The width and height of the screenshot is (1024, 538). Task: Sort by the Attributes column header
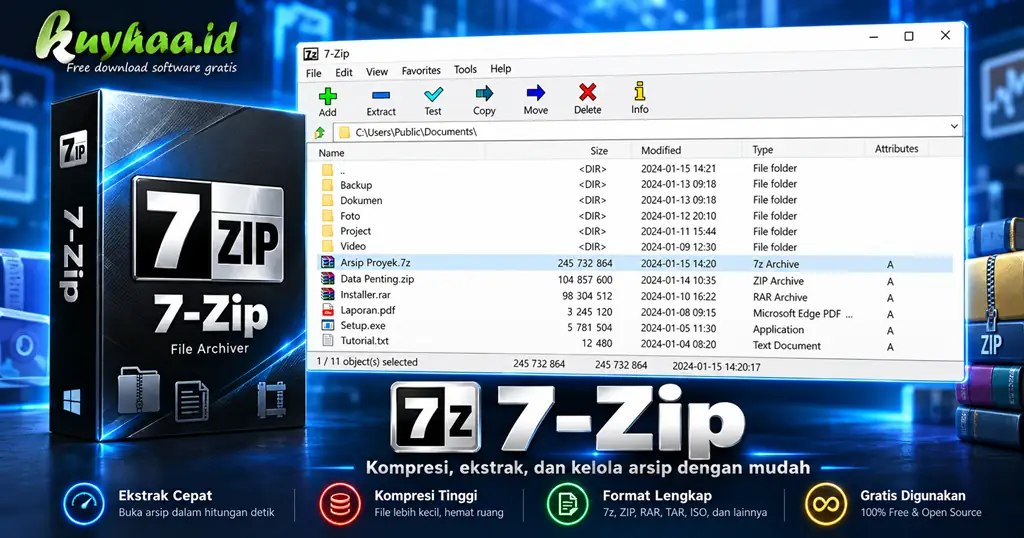897,149
